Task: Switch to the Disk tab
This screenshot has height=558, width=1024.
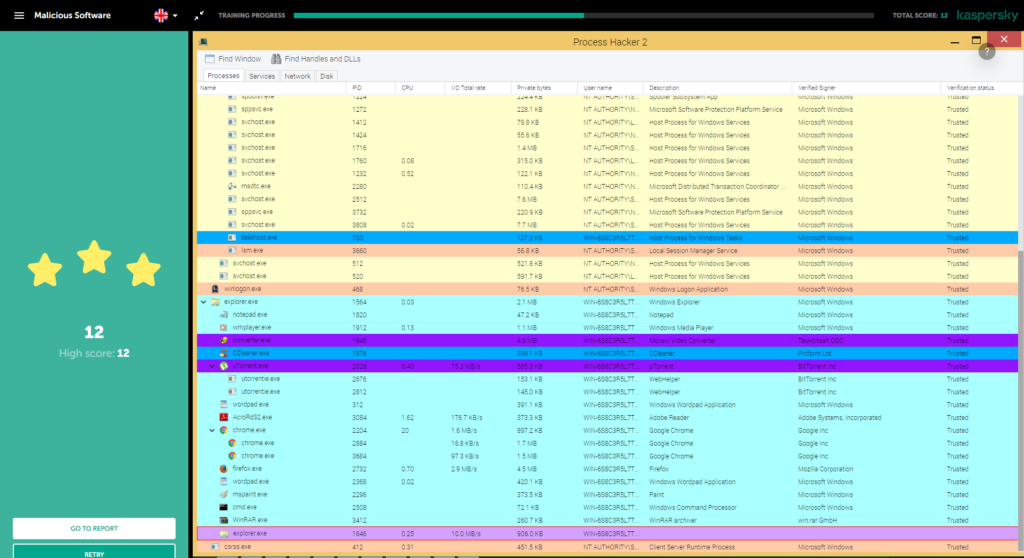Action: (327, 76)
